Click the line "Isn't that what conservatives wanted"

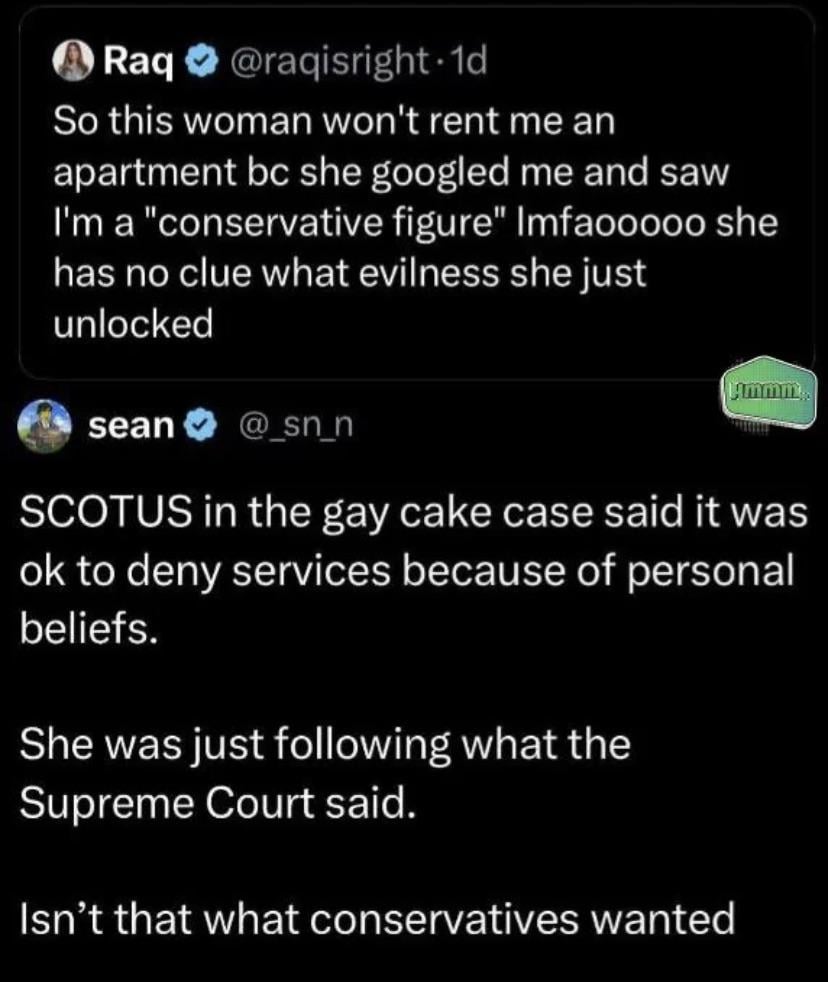tap(377, 919)
